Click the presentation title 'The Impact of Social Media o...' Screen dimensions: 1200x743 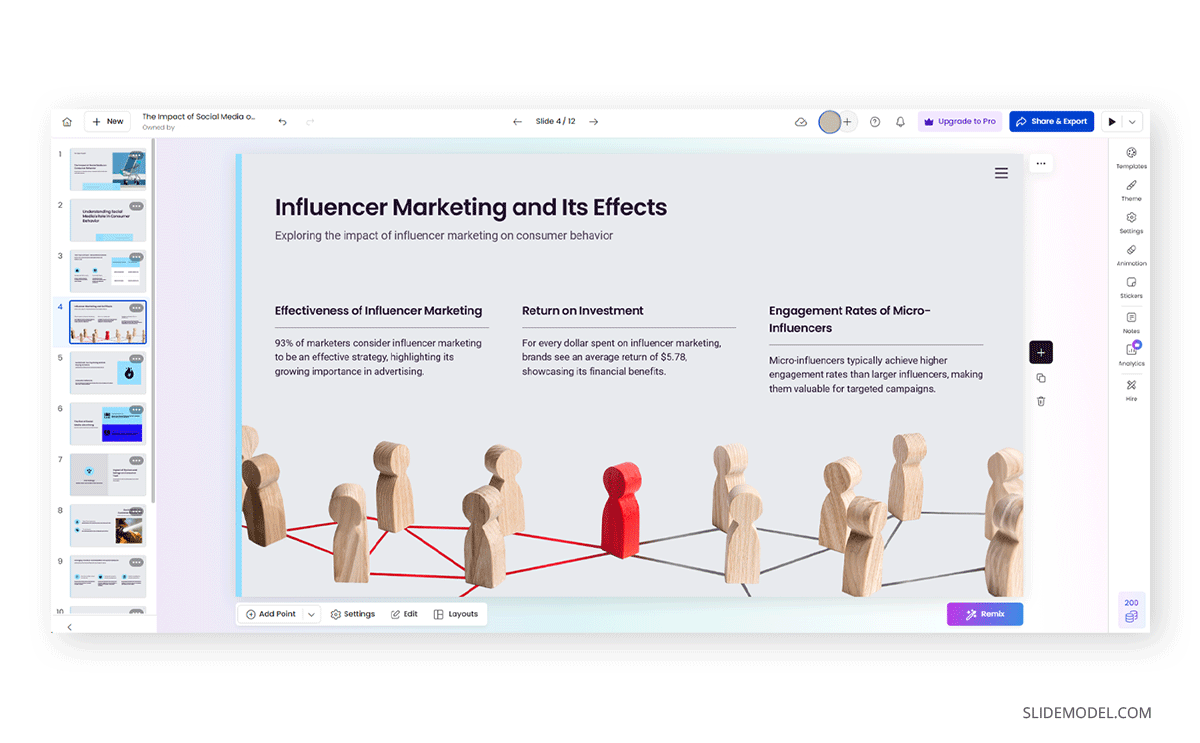point(199,117)
